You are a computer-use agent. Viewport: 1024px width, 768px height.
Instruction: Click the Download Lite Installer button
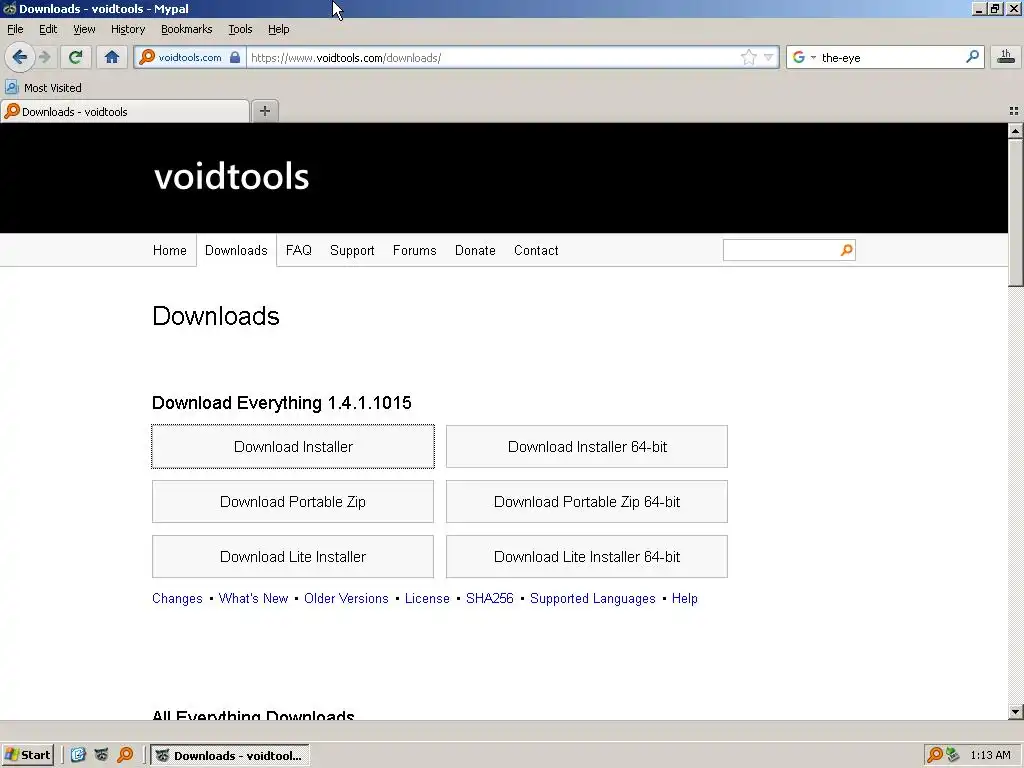tap(293, 556)
